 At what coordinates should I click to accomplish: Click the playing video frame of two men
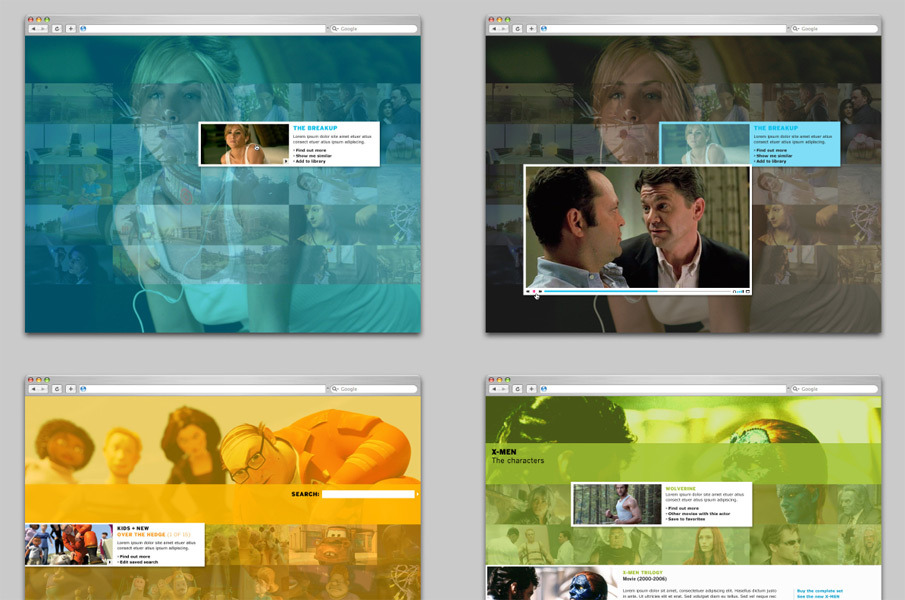pos(637,227)
